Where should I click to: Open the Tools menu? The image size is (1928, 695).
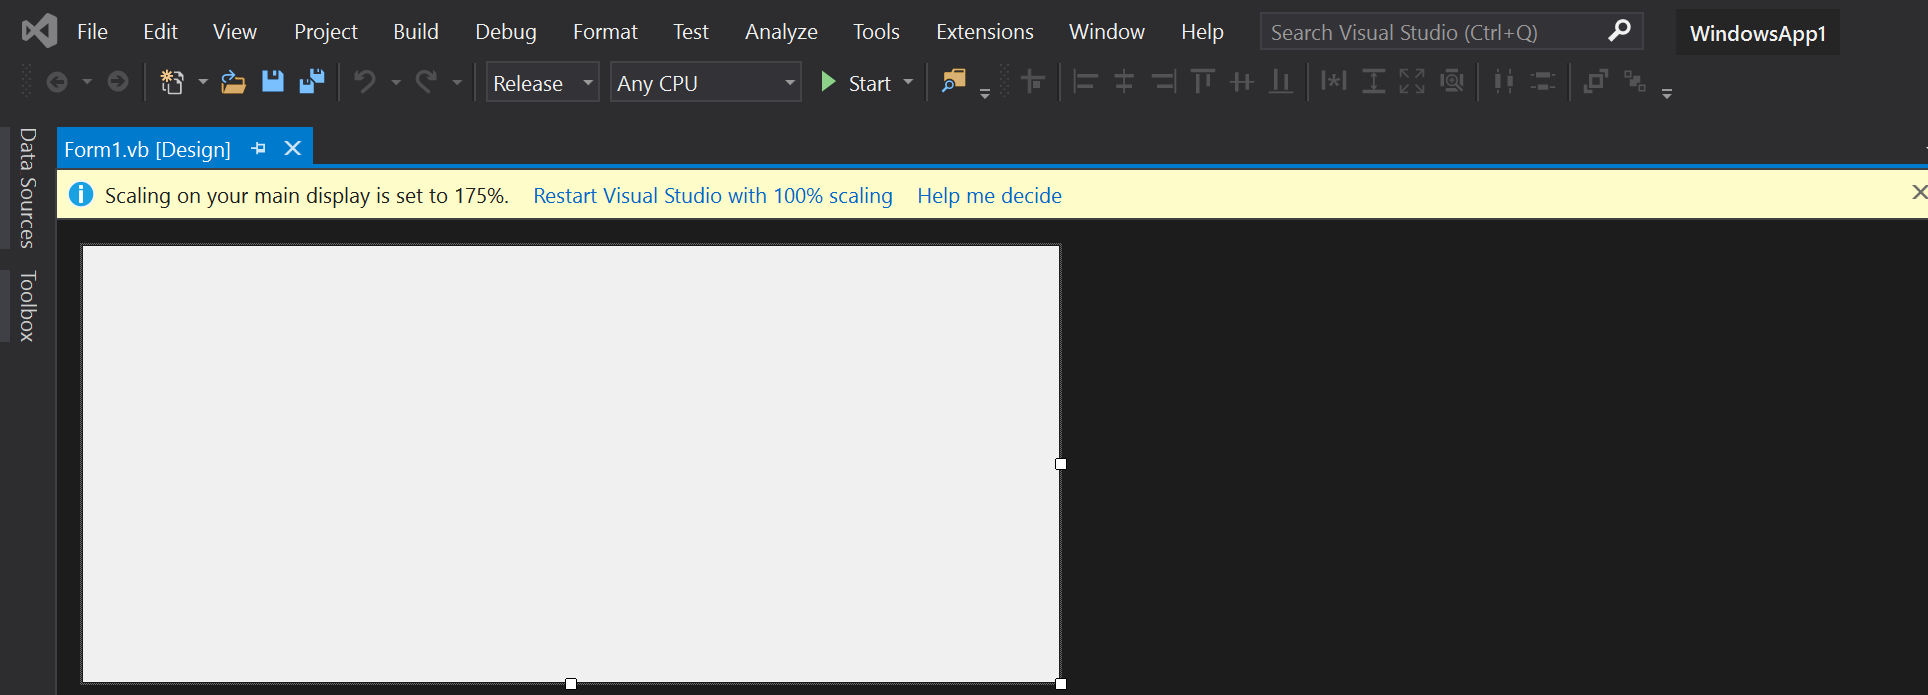click(876, 32)
